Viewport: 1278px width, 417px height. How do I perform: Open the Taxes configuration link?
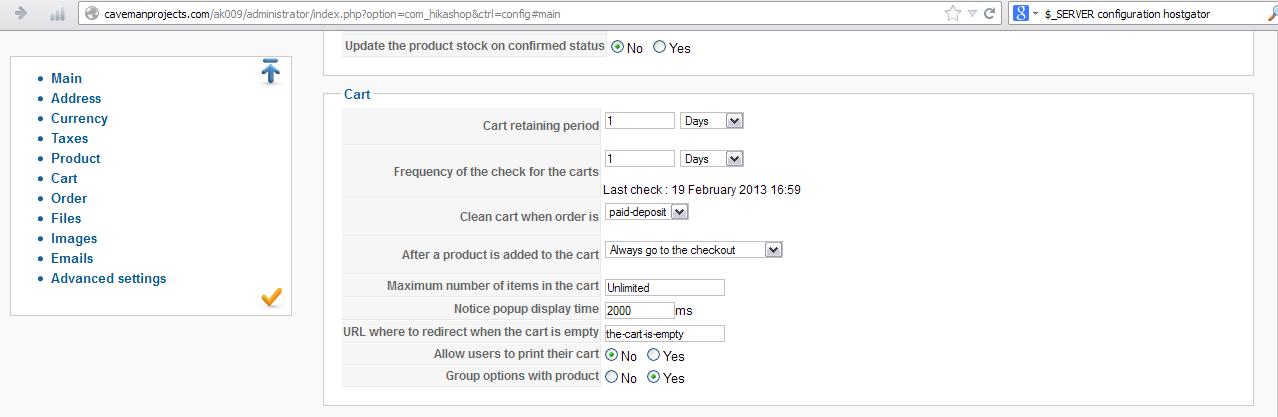tap(69, 138)
